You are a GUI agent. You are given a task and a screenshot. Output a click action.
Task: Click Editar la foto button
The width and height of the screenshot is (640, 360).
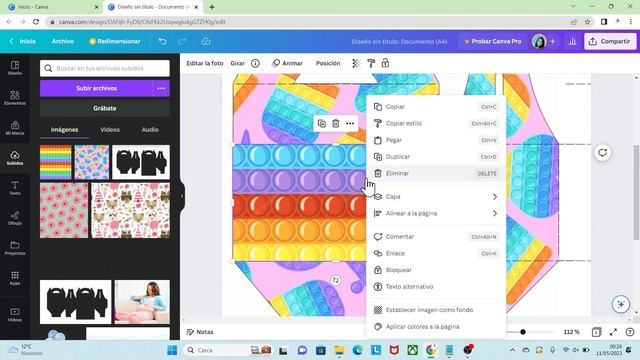tap(205, 63)
